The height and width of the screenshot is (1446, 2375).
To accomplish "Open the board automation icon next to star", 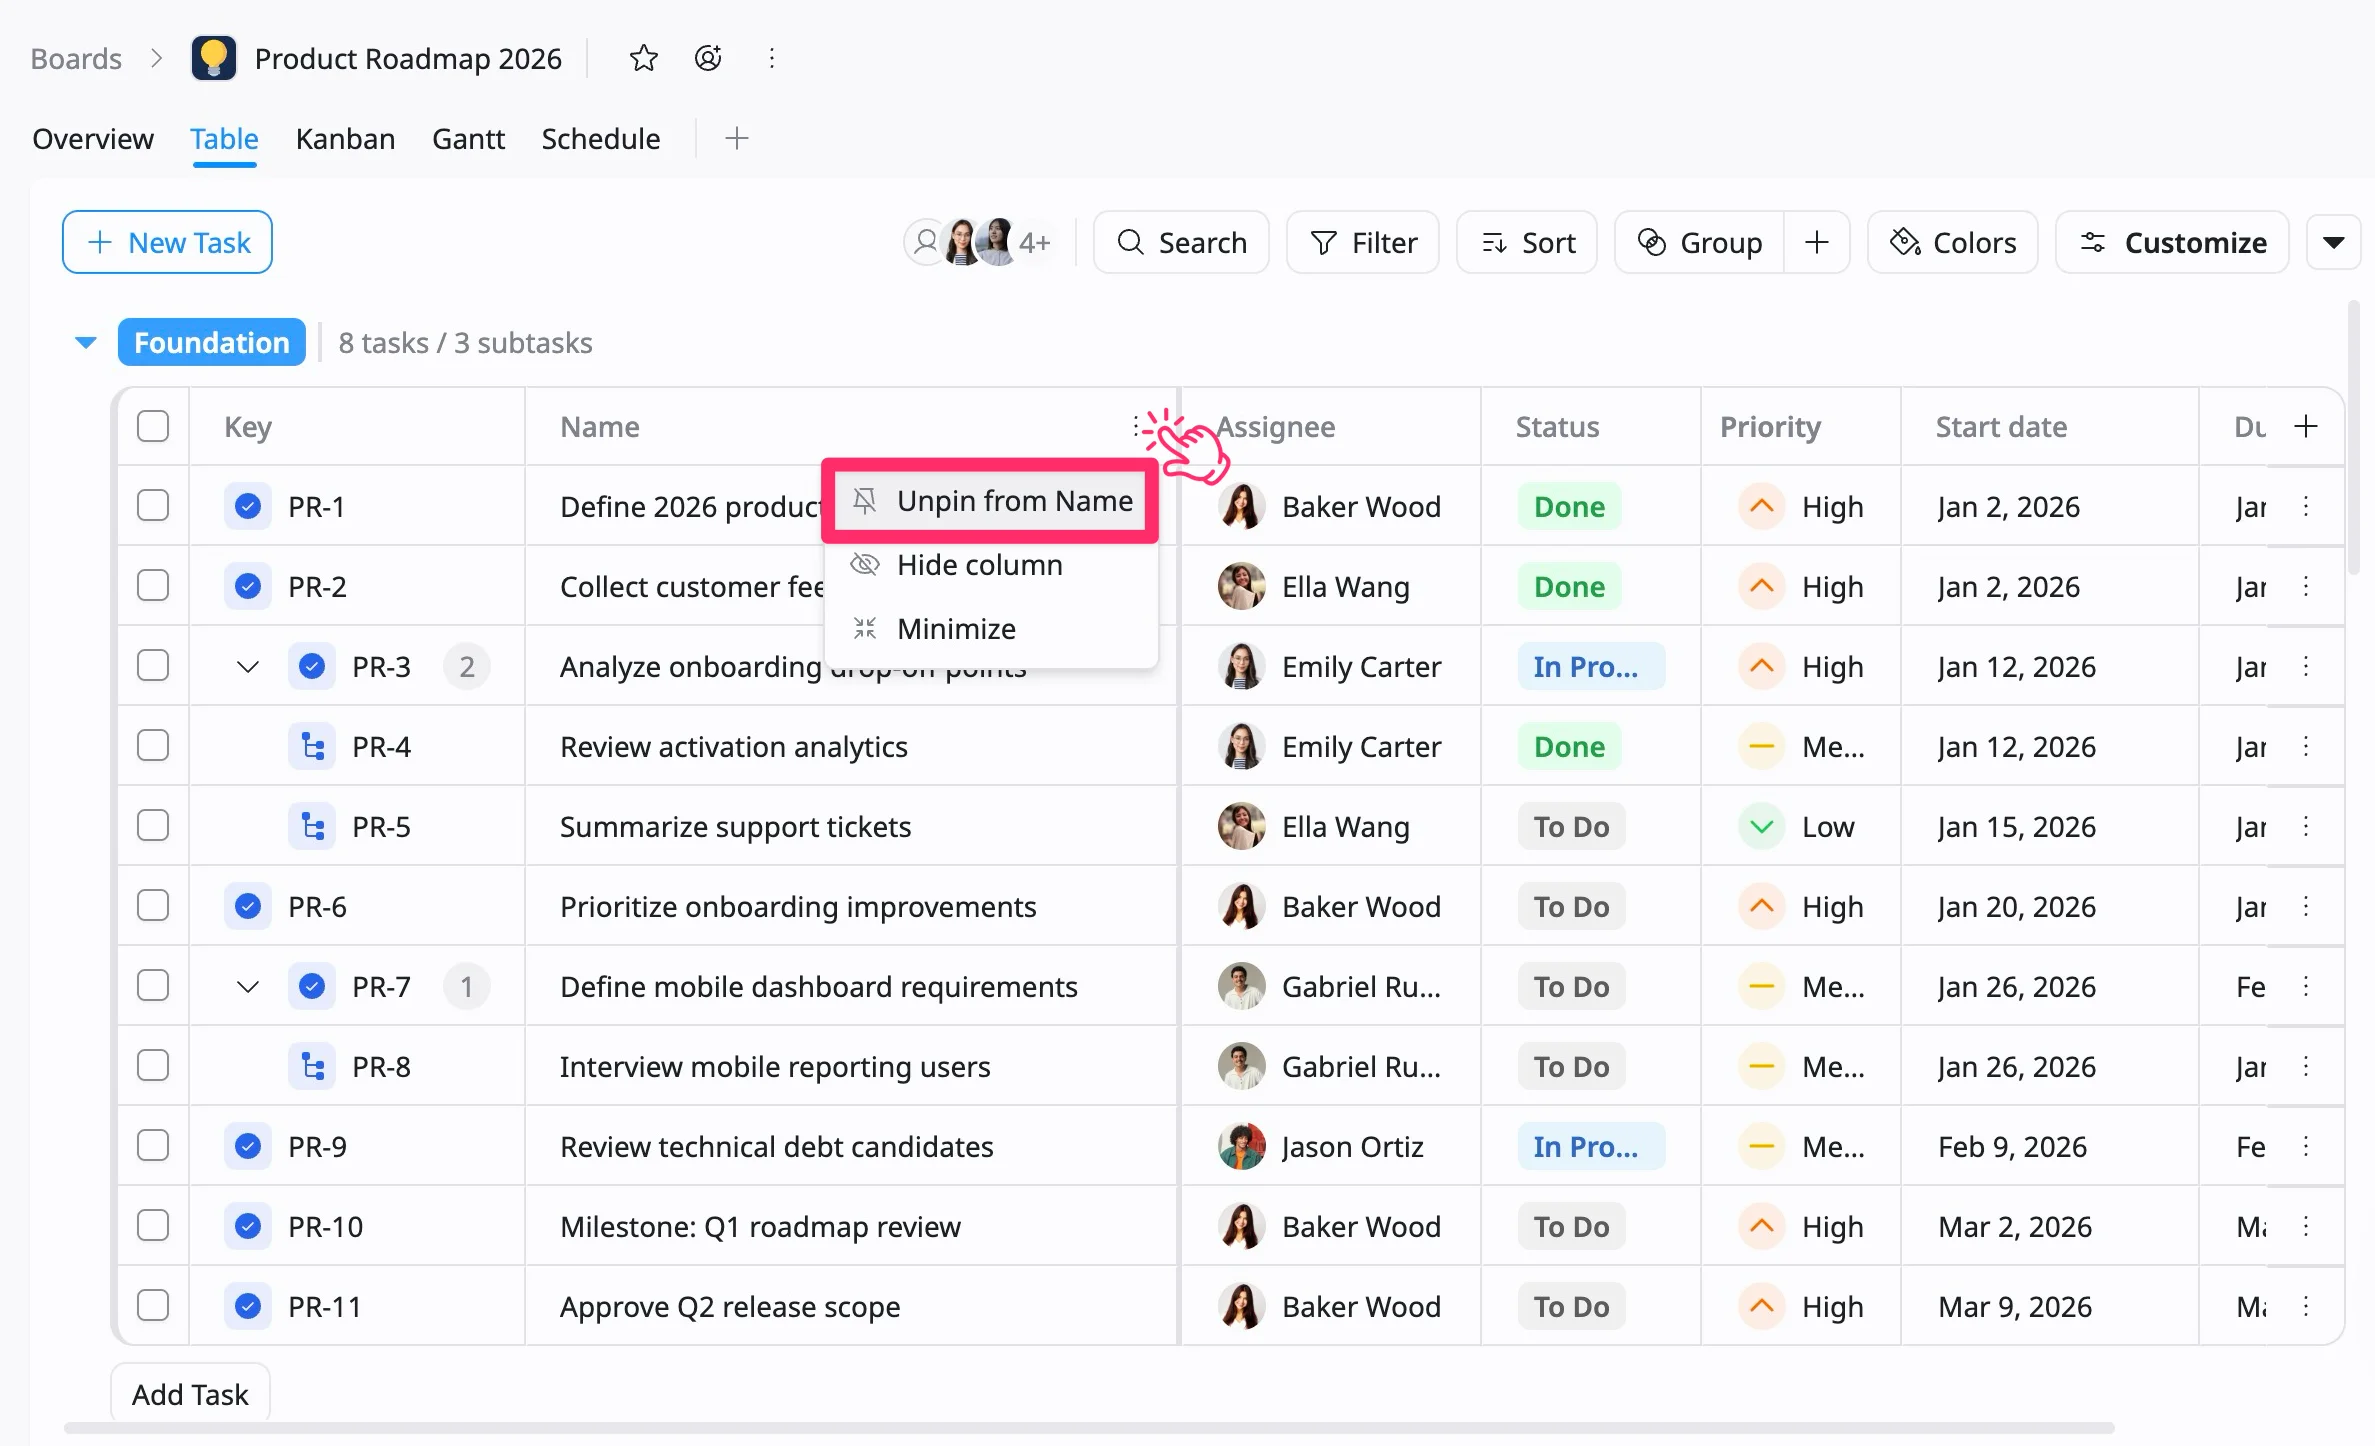I will 708,58.
